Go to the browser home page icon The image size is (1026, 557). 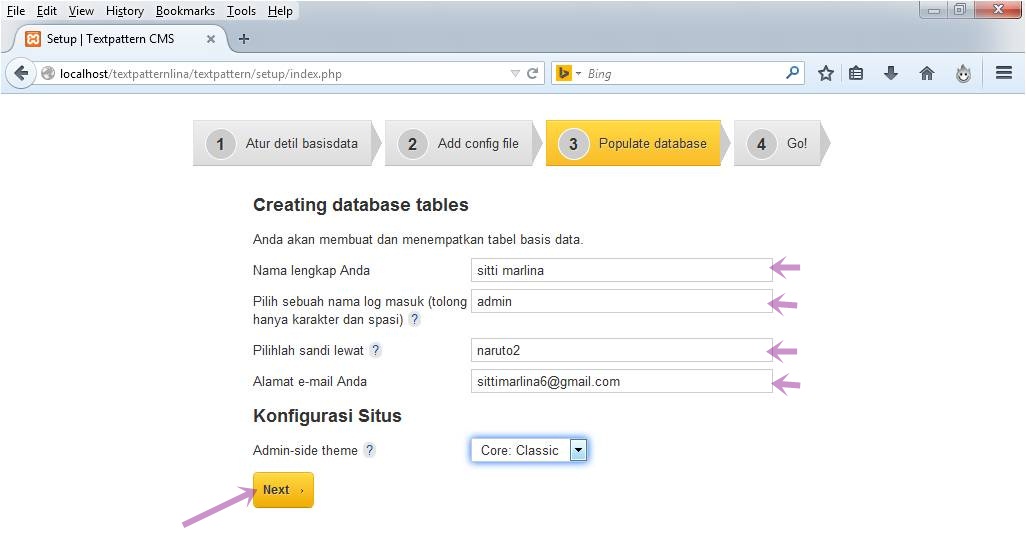click(x=927, y=73)
